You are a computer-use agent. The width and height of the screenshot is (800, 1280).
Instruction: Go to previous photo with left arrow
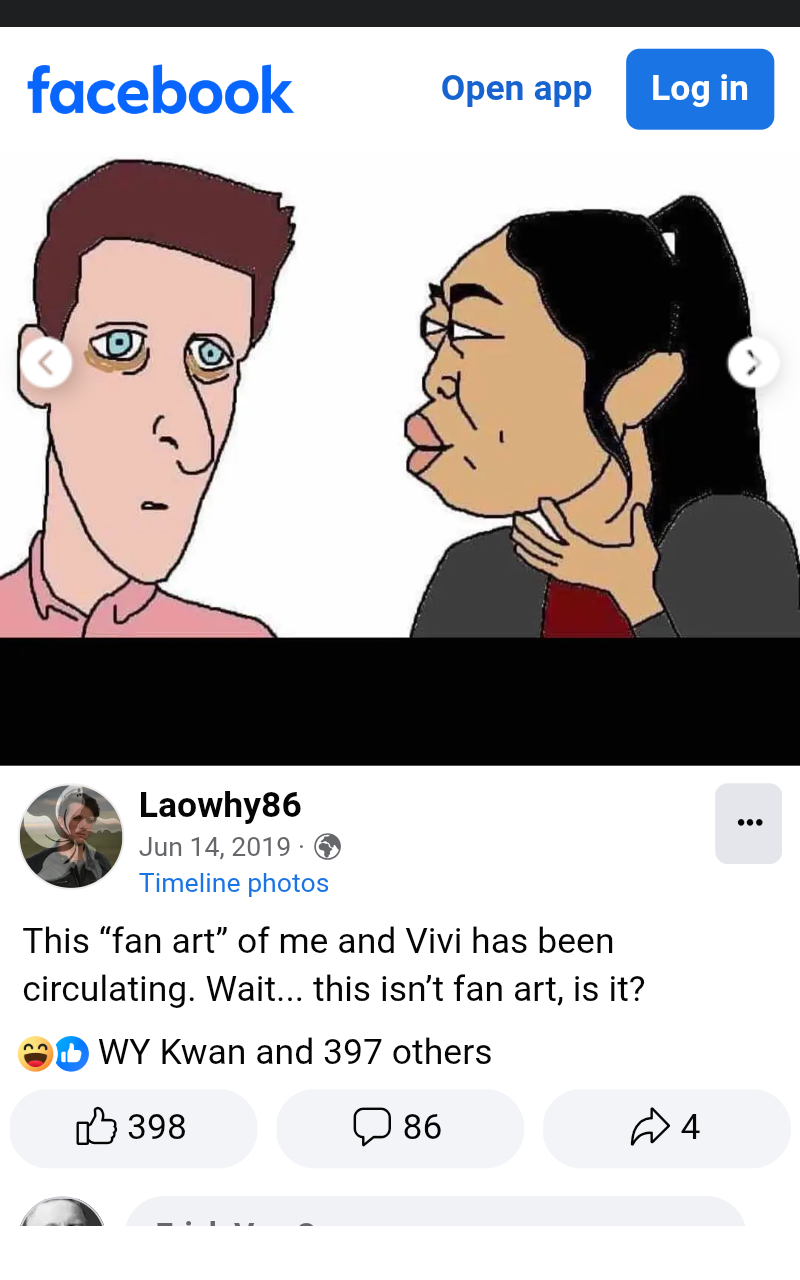click(45, 362)
